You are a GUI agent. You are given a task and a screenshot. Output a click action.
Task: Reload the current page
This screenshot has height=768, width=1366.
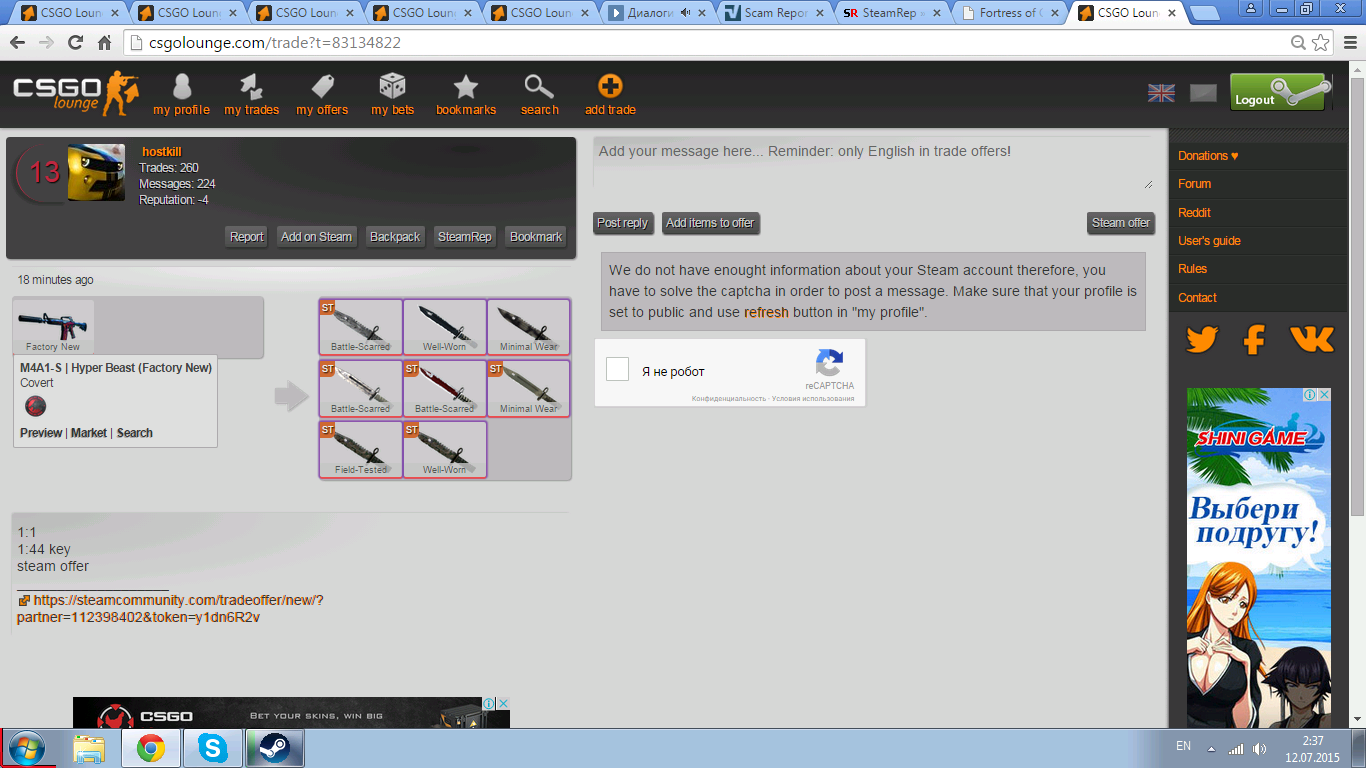(x=75, y=43)
